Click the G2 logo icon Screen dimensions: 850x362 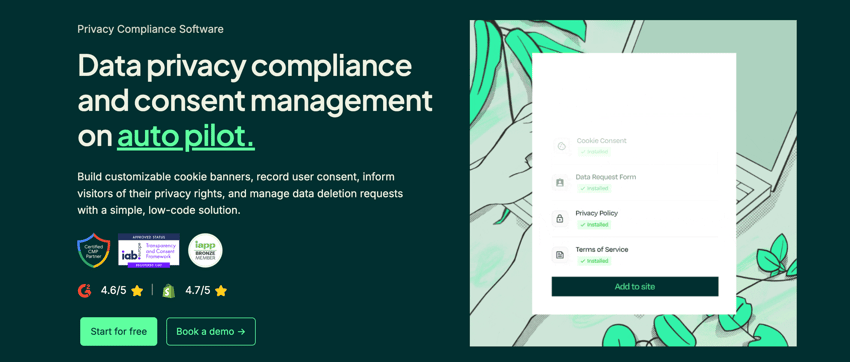click(85, 290)
